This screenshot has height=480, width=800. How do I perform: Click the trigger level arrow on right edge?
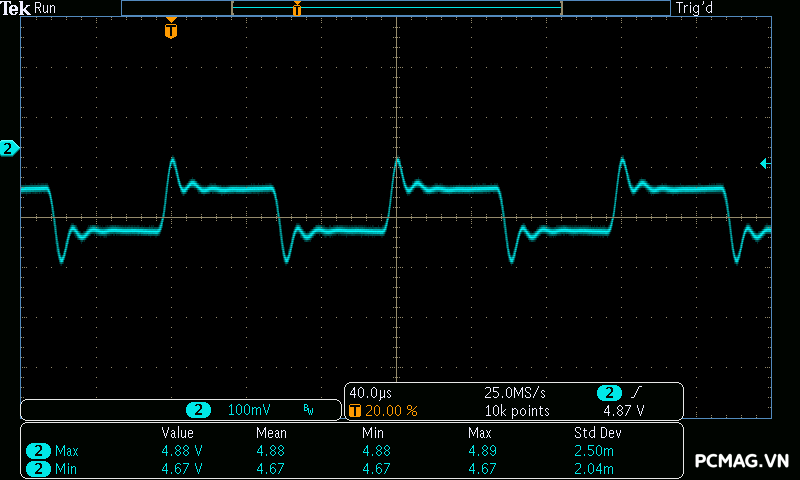(764, 163)
